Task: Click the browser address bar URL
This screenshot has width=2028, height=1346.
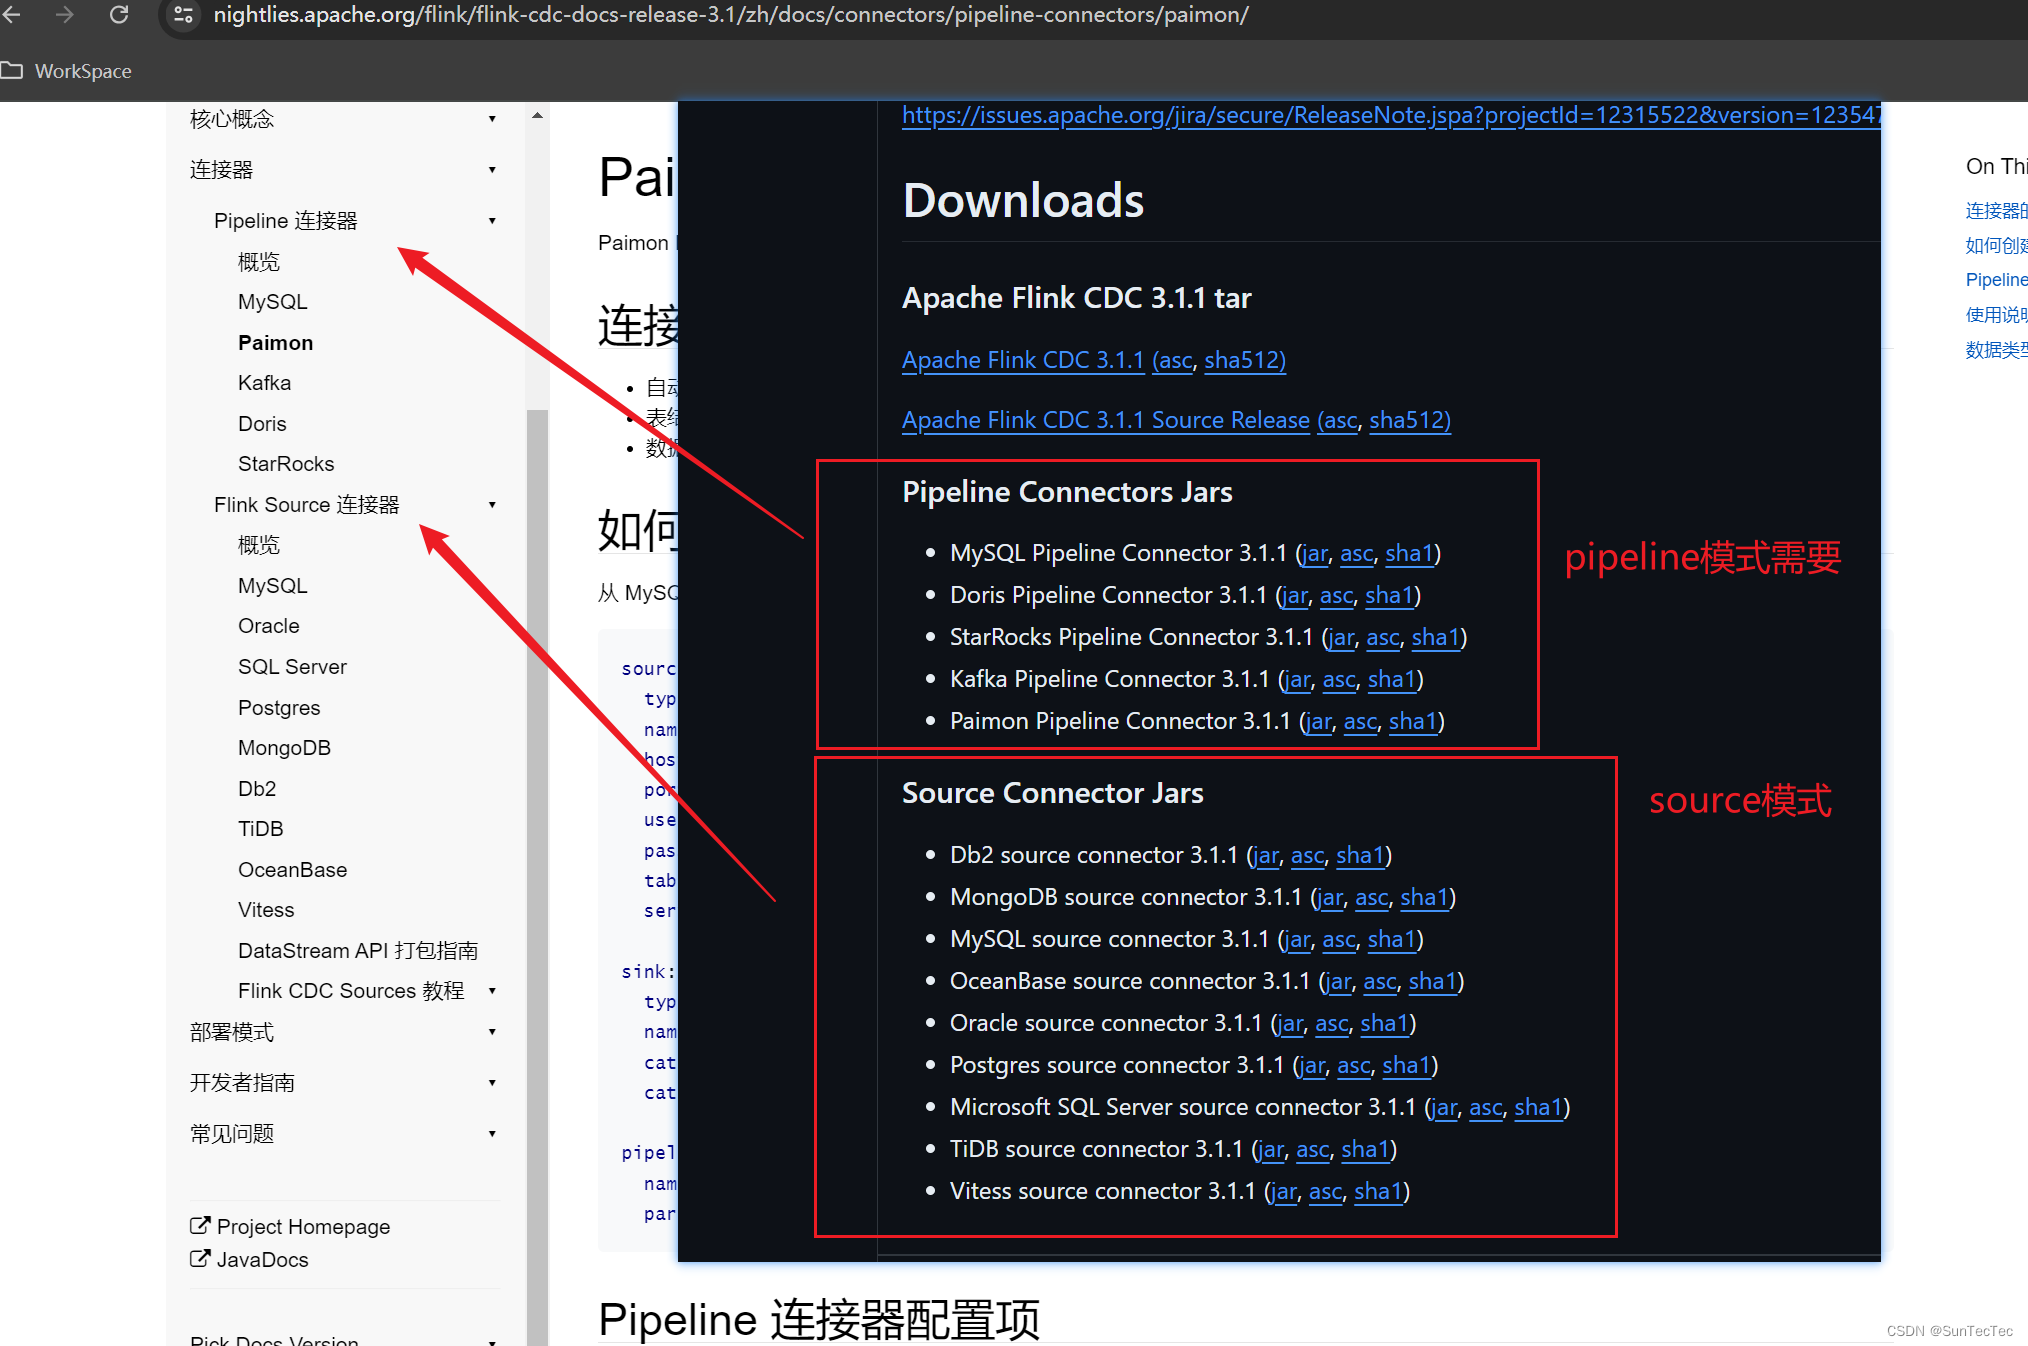Action: tap(730, 15)
